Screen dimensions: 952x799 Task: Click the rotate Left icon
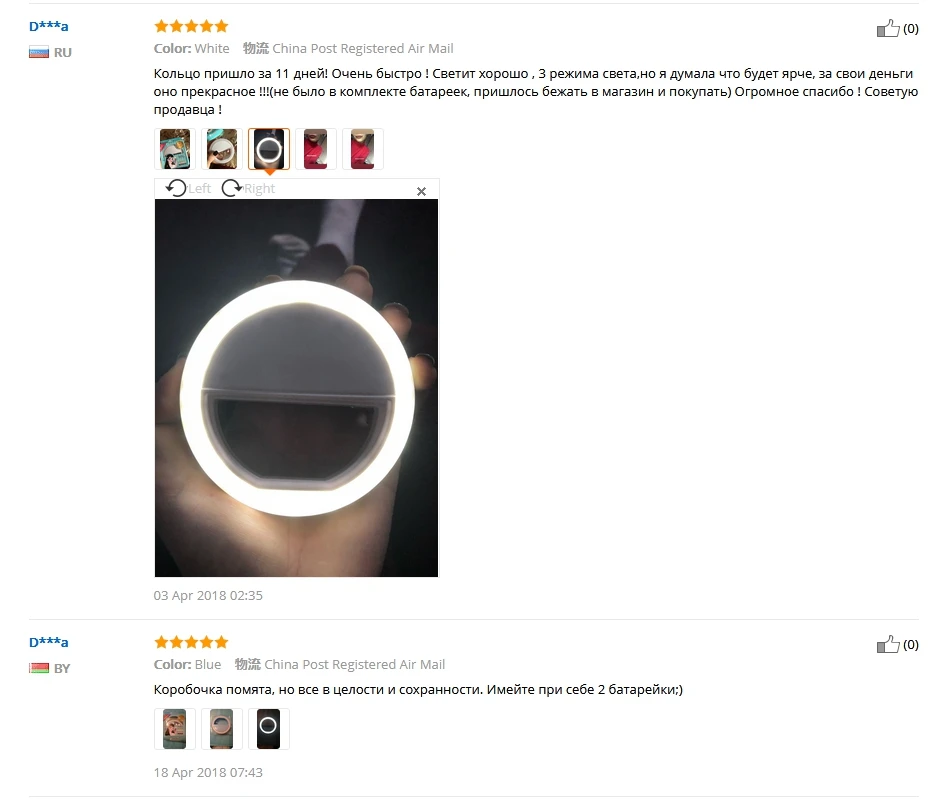pyautogui.click(x=176, y=188)
